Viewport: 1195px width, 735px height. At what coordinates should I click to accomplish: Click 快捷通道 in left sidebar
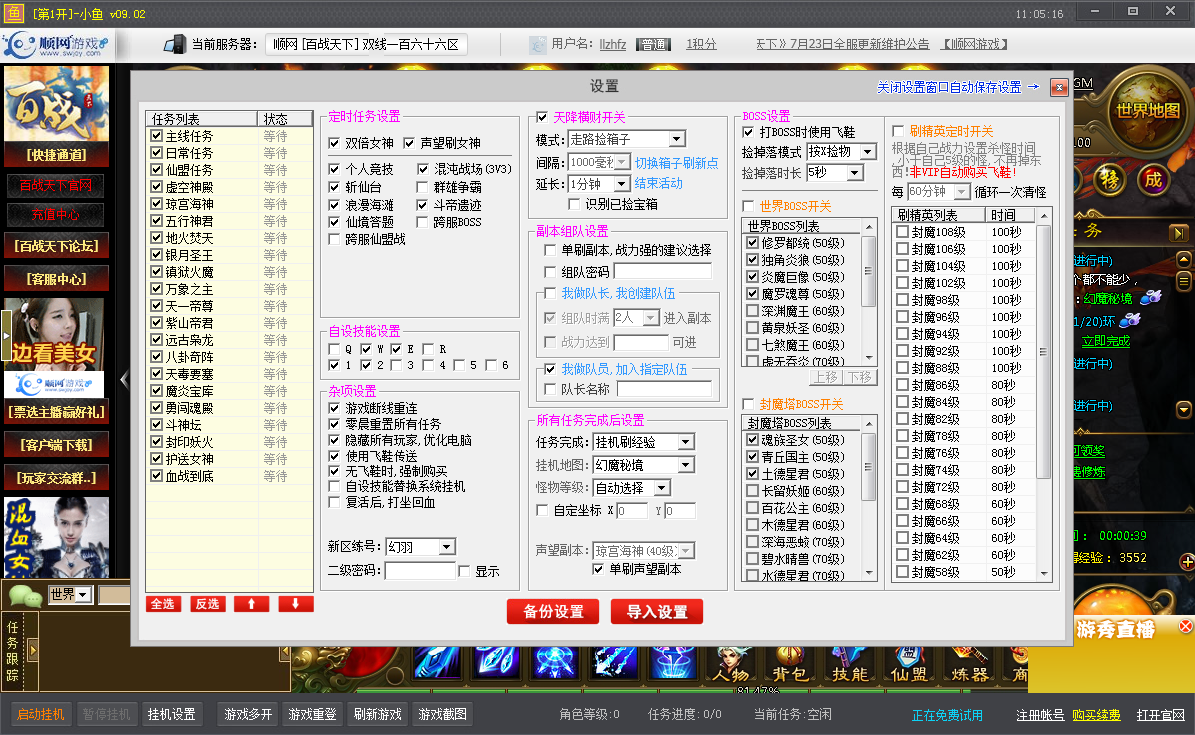coord(56,155)
